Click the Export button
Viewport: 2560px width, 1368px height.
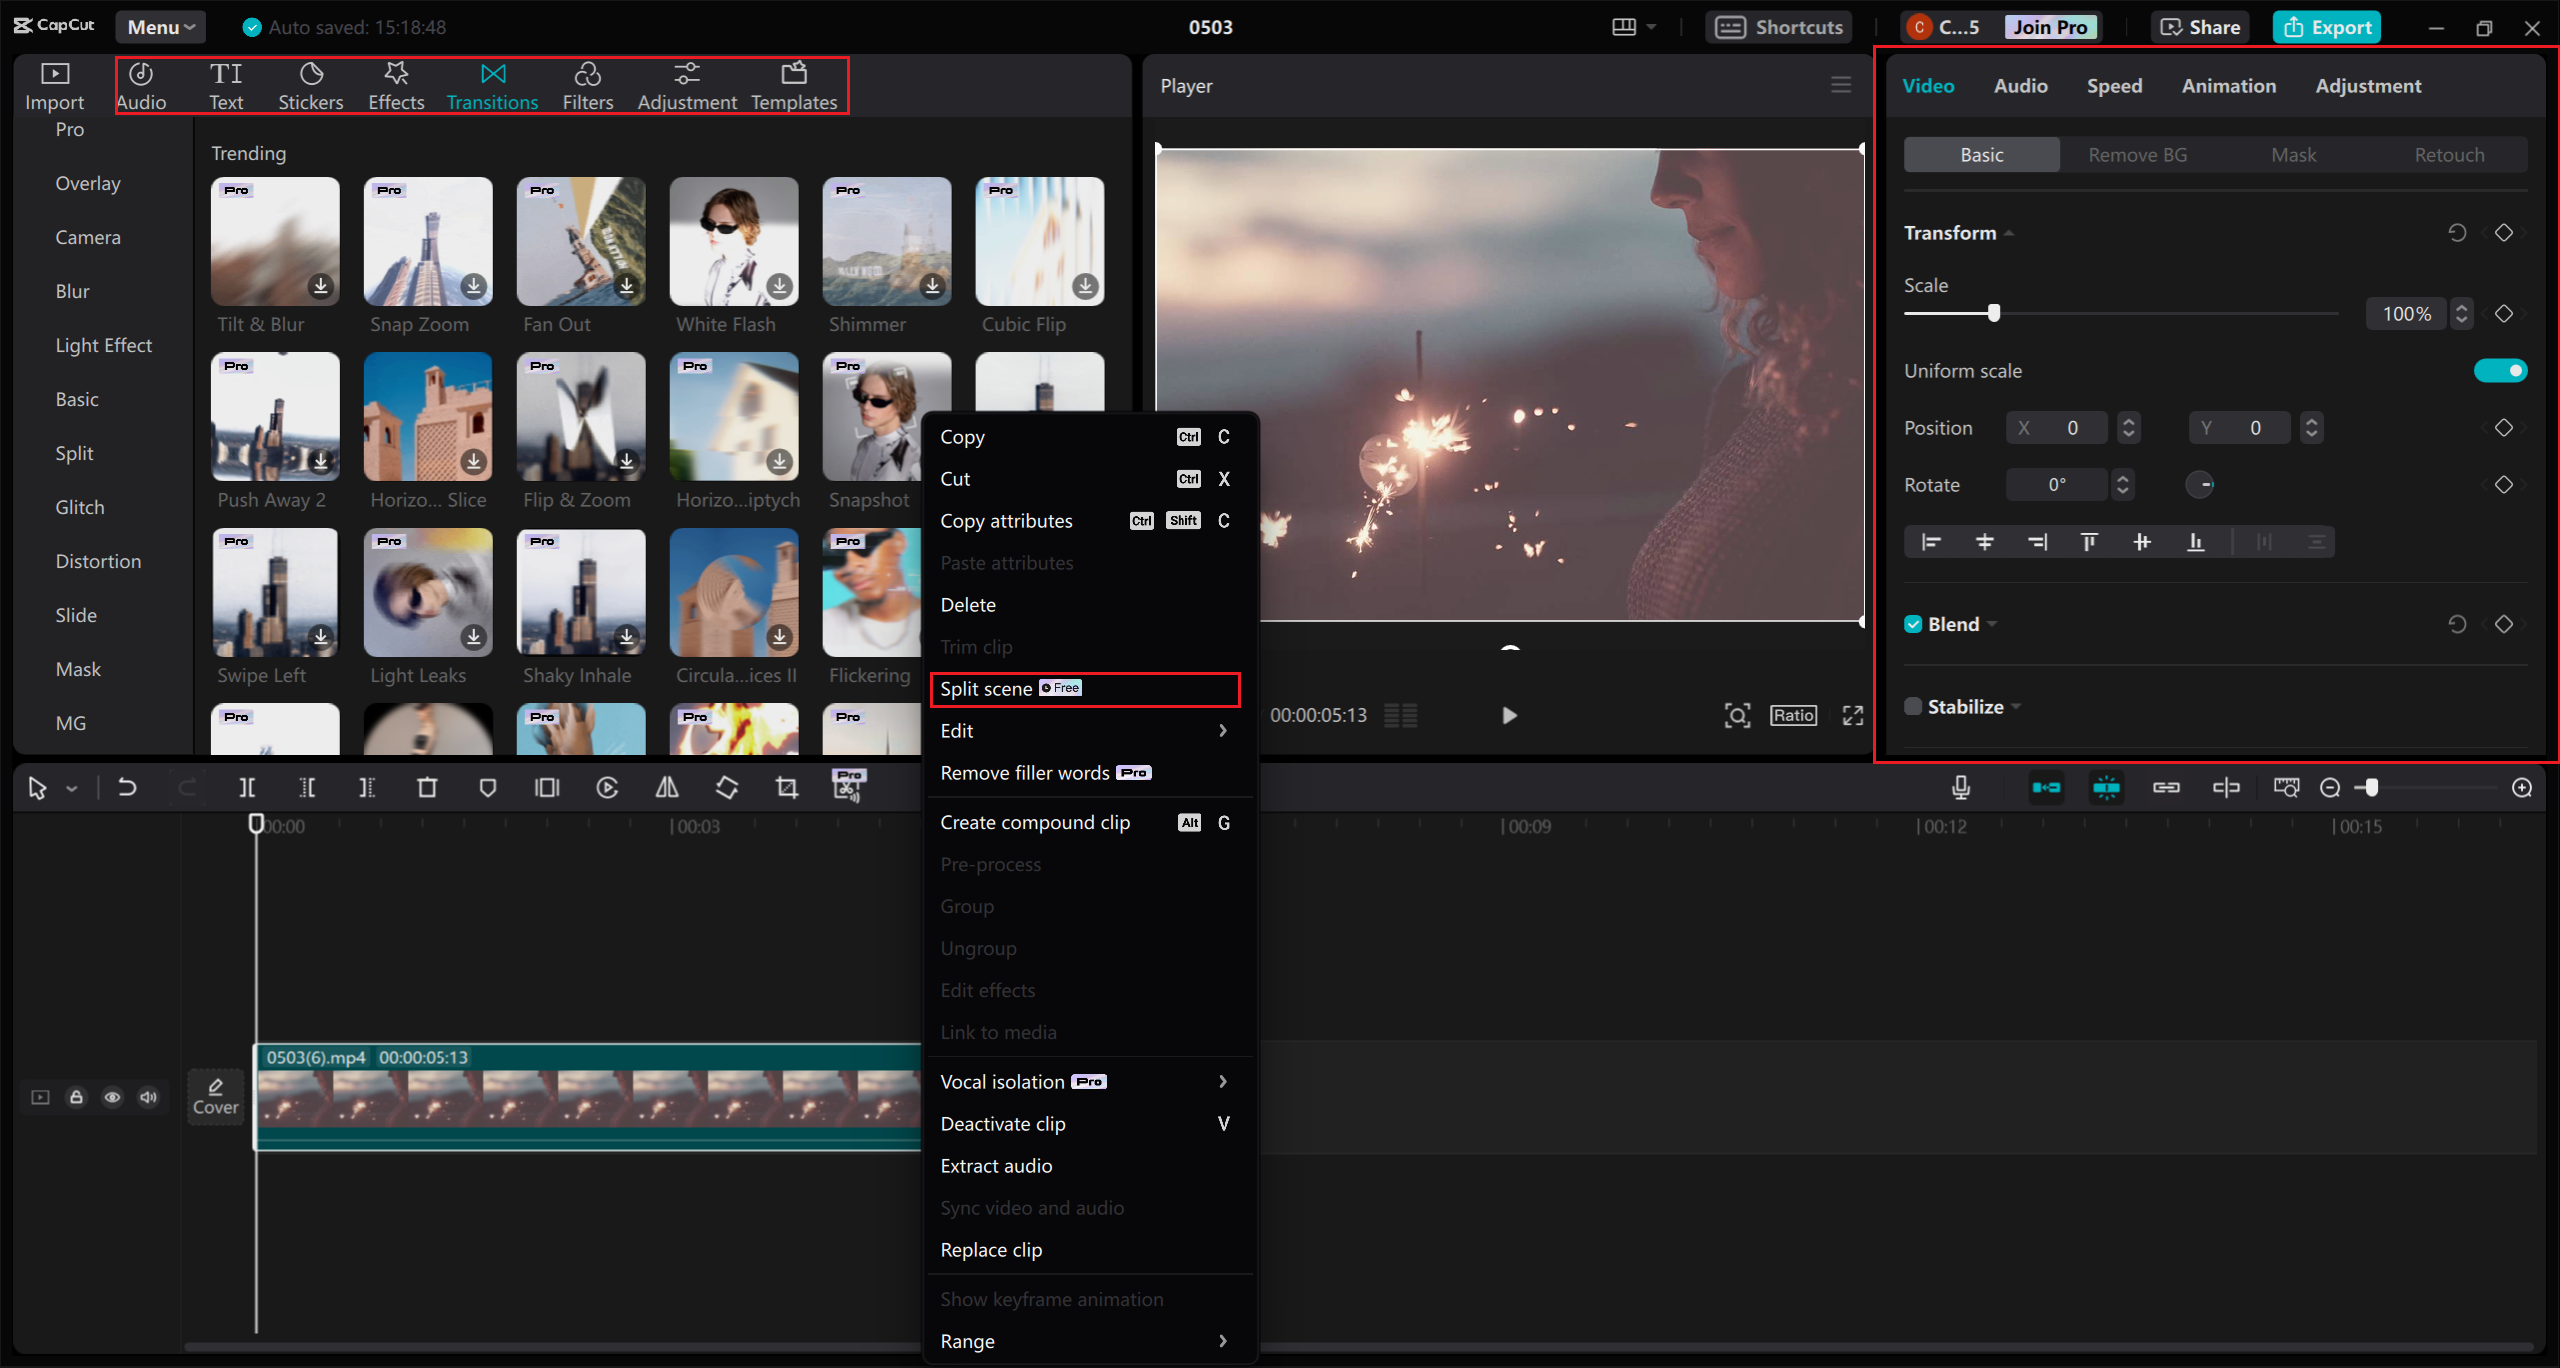2326,27
